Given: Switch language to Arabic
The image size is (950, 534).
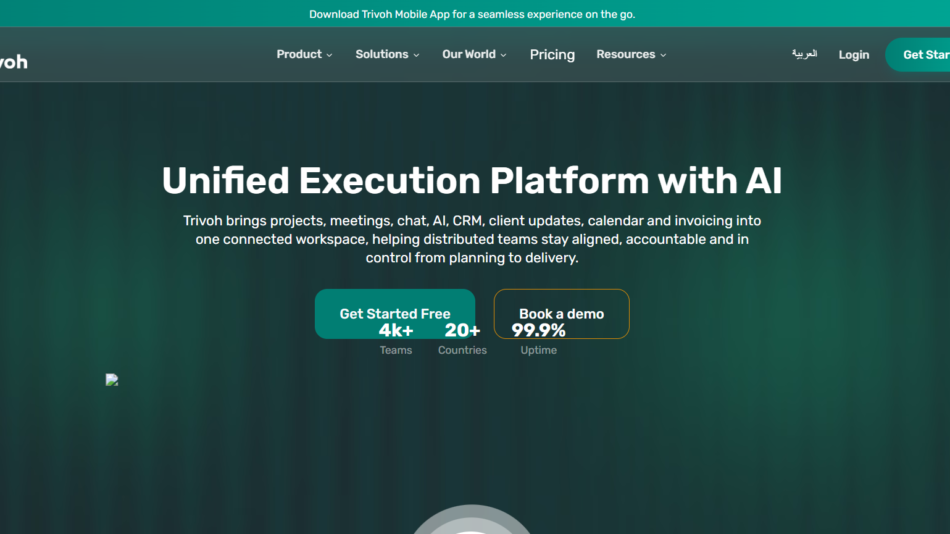Looking at the screenshot, I should click(804, 54).
